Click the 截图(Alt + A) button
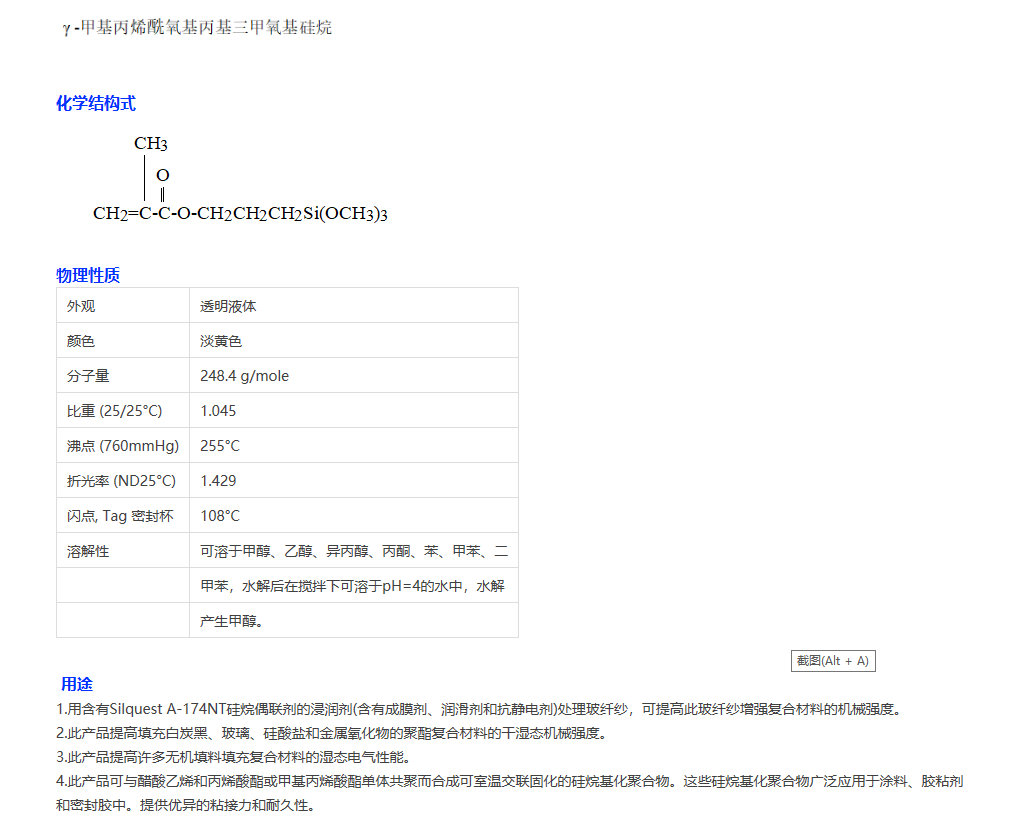This screenshot has height=830, width=1029. pos(833,660)
